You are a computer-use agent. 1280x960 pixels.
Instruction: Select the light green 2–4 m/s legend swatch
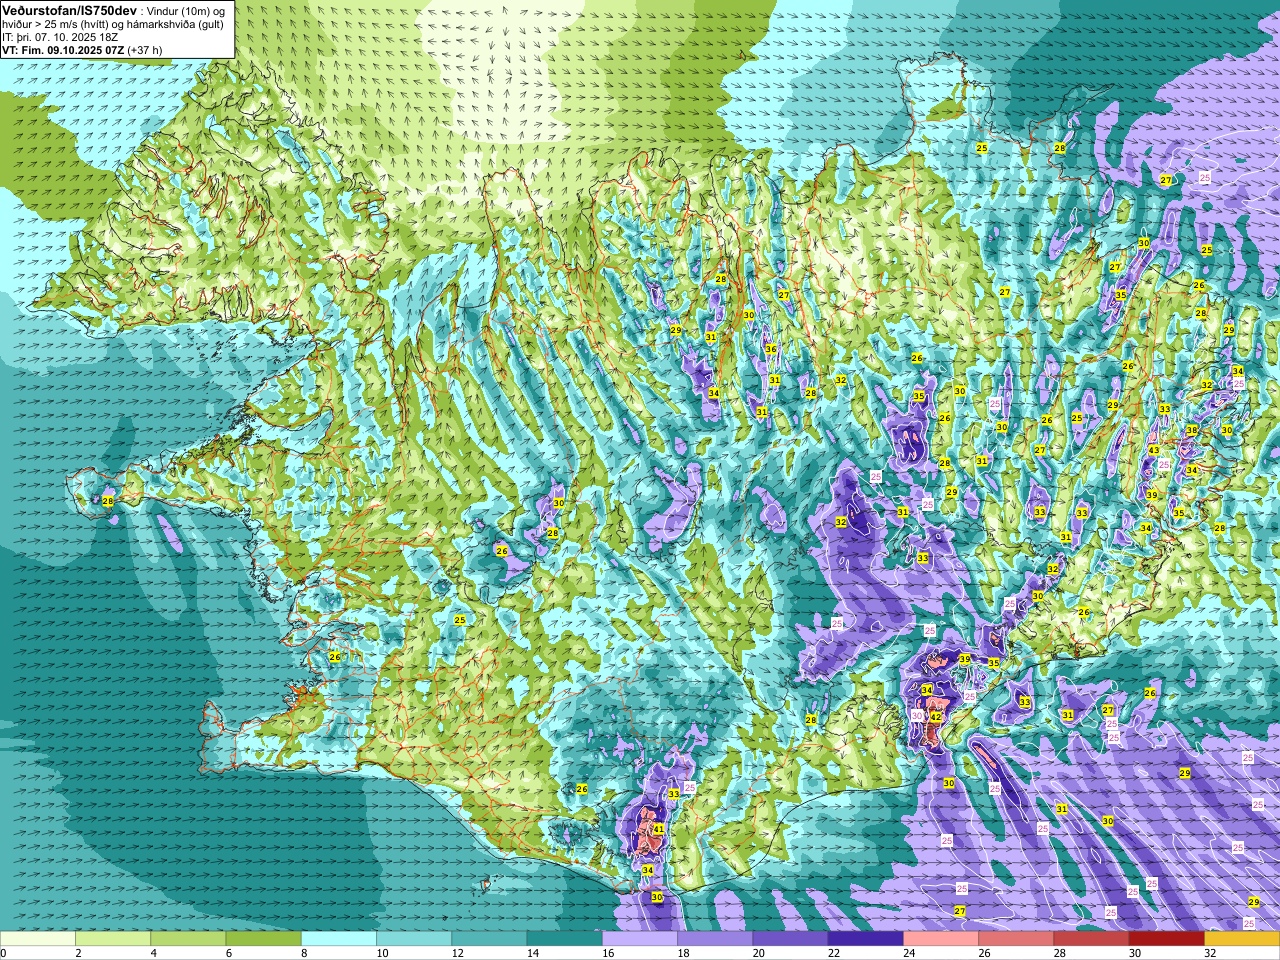click(113, 939)
